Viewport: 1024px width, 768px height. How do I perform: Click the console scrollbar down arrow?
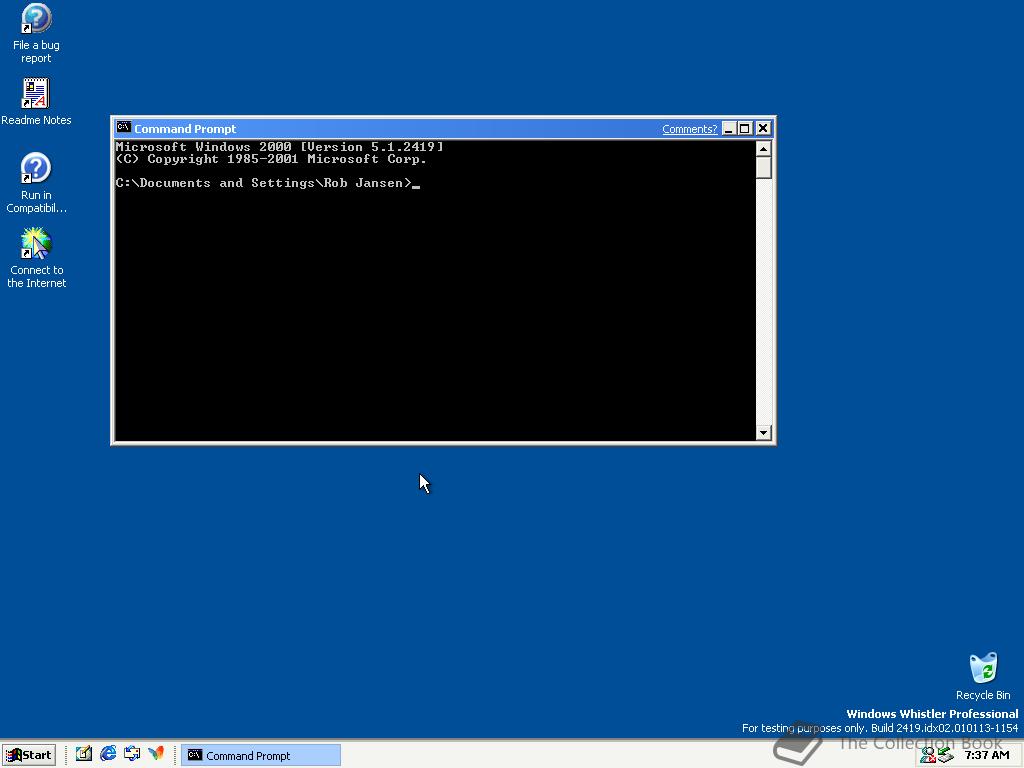pos(763,432)
